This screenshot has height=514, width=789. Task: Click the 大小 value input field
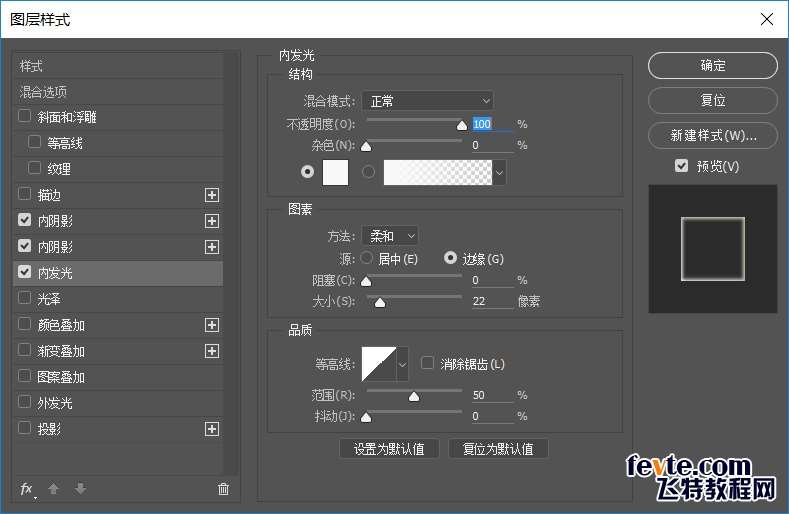click(x=491, y=302)
